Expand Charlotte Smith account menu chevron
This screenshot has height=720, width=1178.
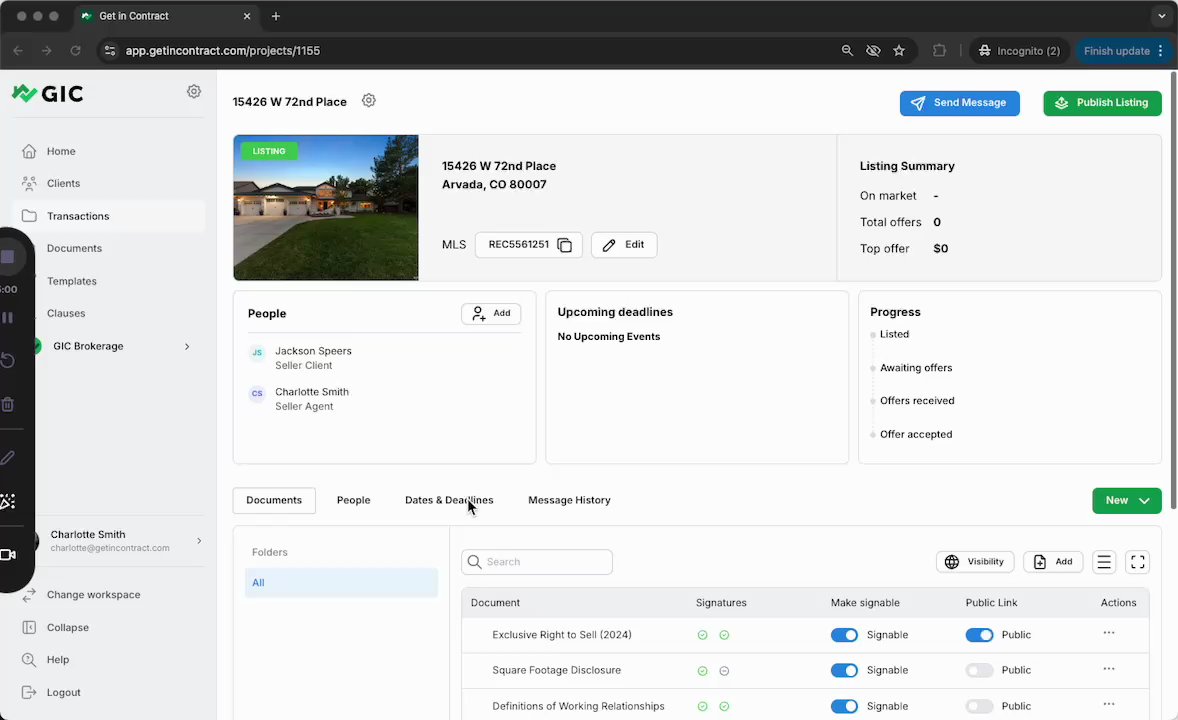[199, 540]
